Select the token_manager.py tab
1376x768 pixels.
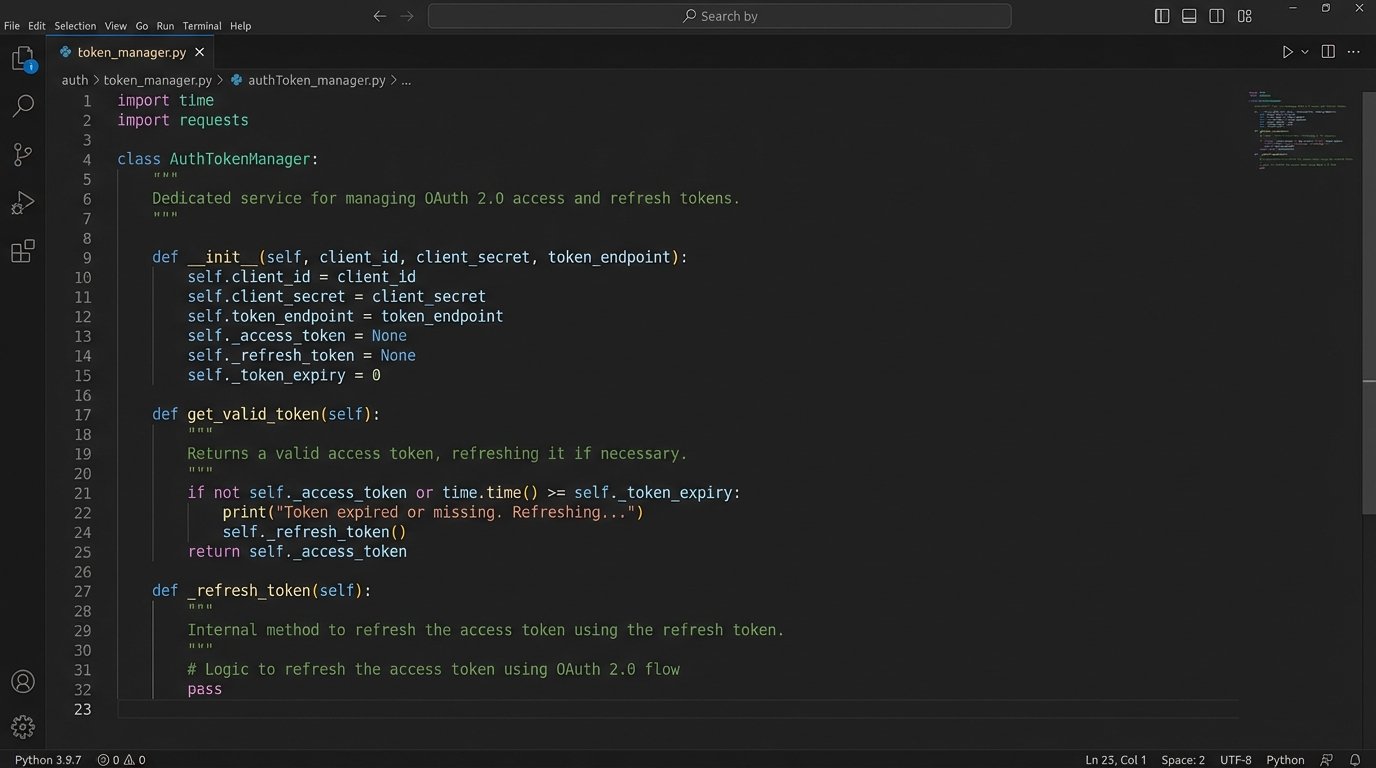point(131,52)
